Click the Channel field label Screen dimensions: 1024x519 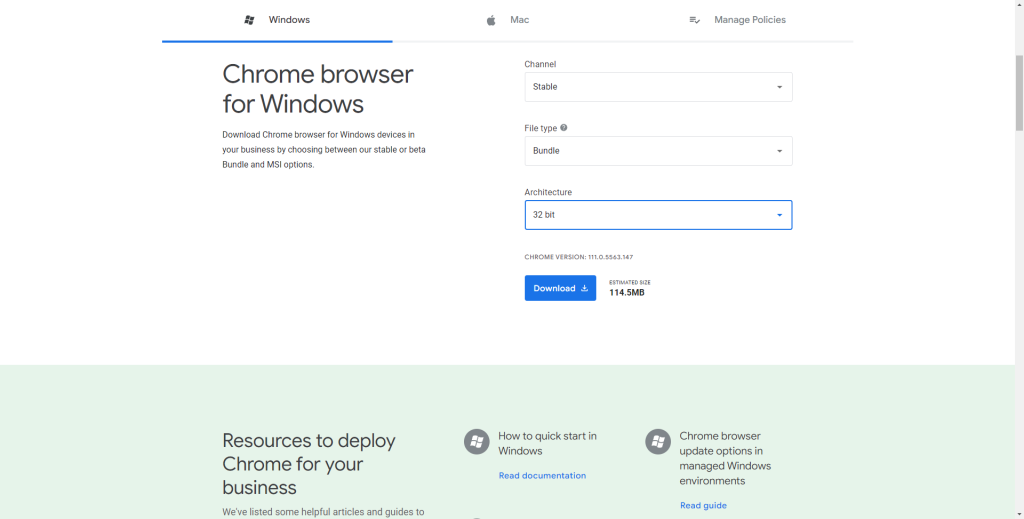[x=540, y=64]
